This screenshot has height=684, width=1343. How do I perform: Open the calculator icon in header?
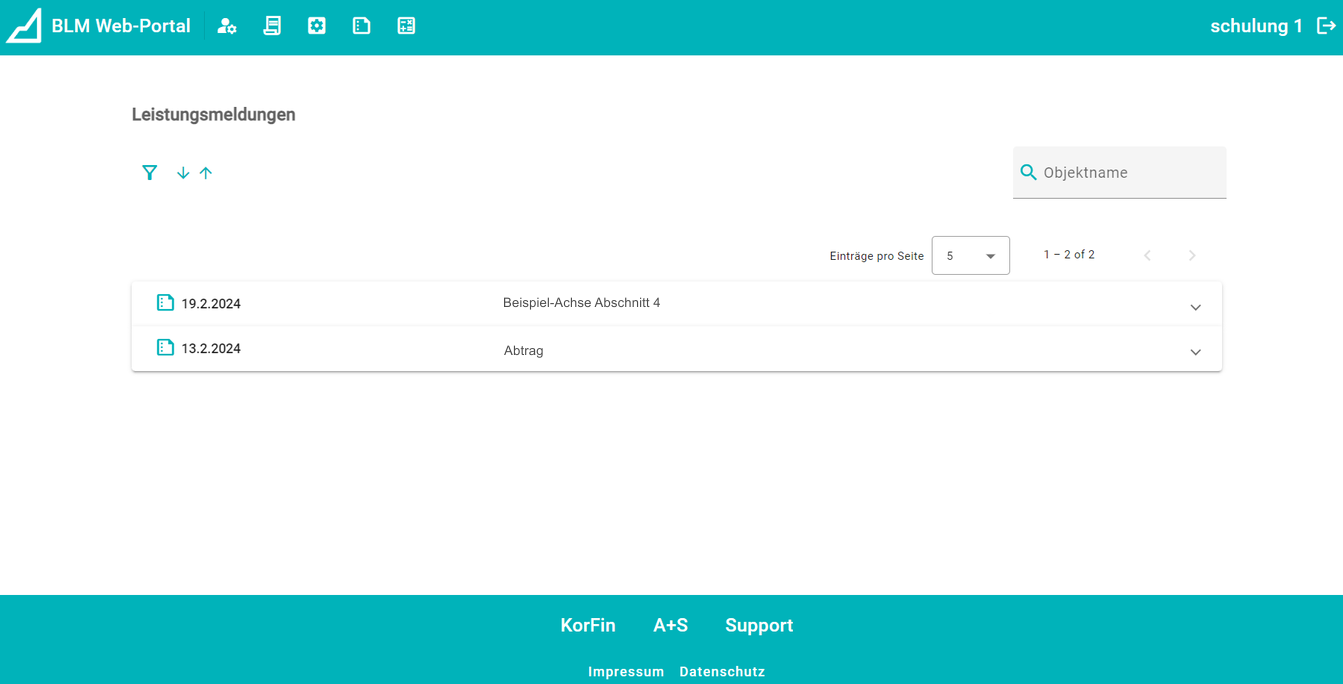(x=406, y=26)
